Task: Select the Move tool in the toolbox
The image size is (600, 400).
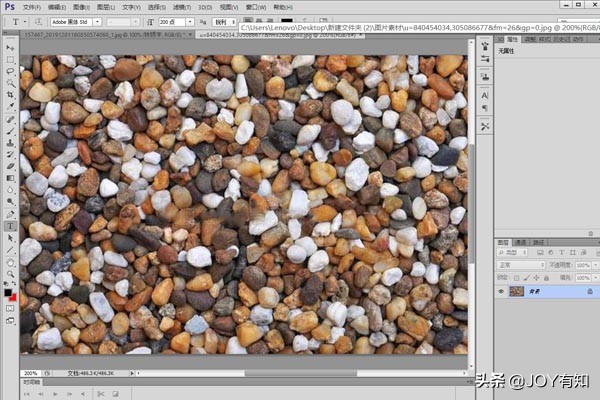Action: coord(10,47)
